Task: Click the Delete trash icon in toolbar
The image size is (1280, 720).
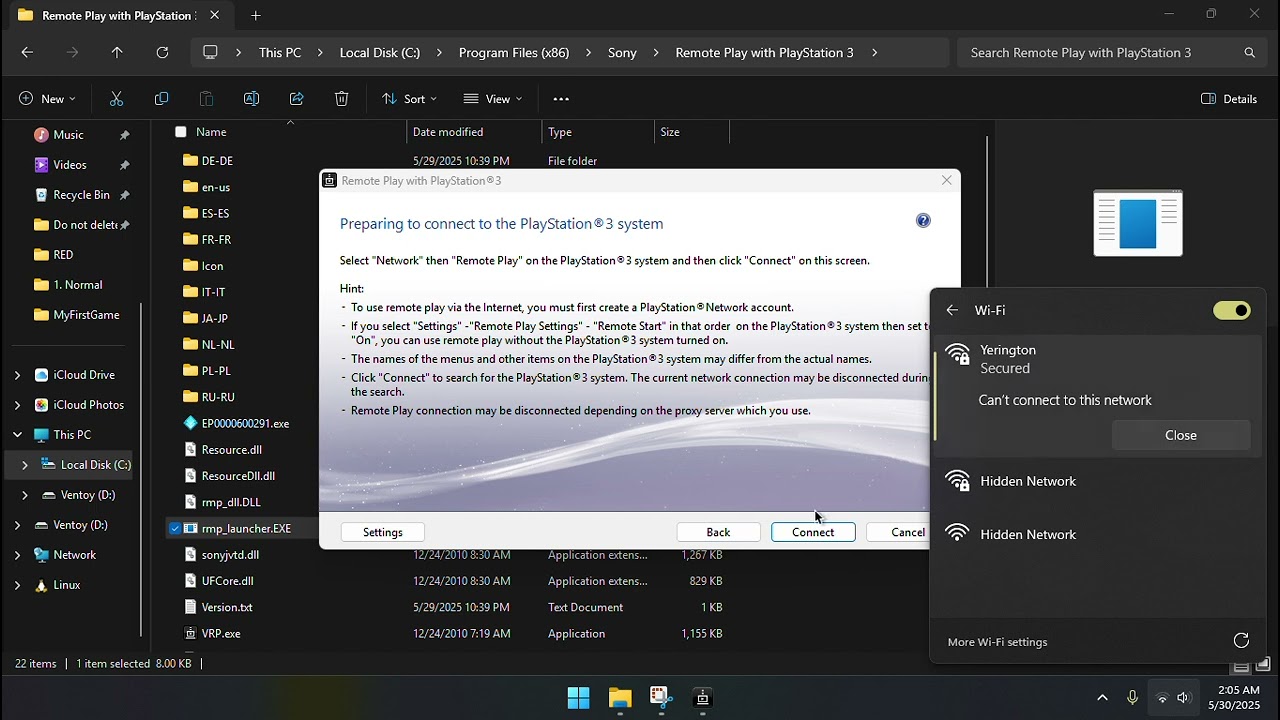Action: [x=341, y=98]
